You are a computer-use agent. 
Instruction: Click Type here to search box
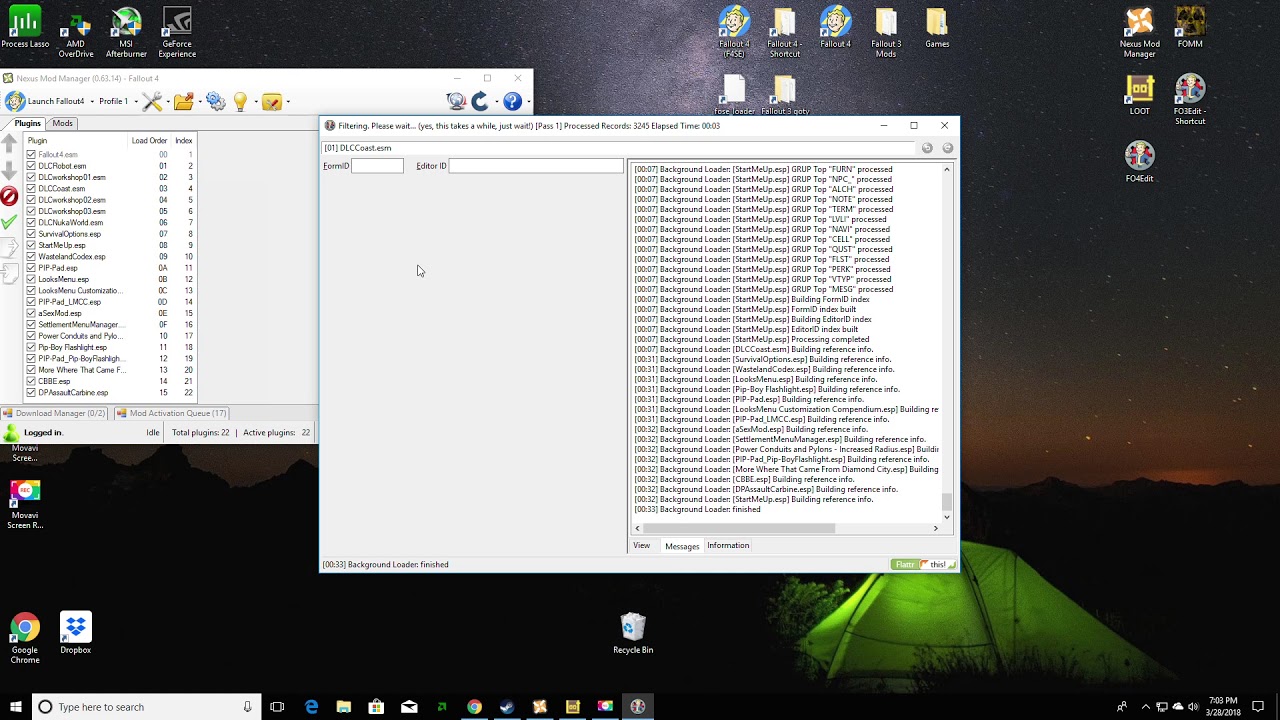point(146,707)
